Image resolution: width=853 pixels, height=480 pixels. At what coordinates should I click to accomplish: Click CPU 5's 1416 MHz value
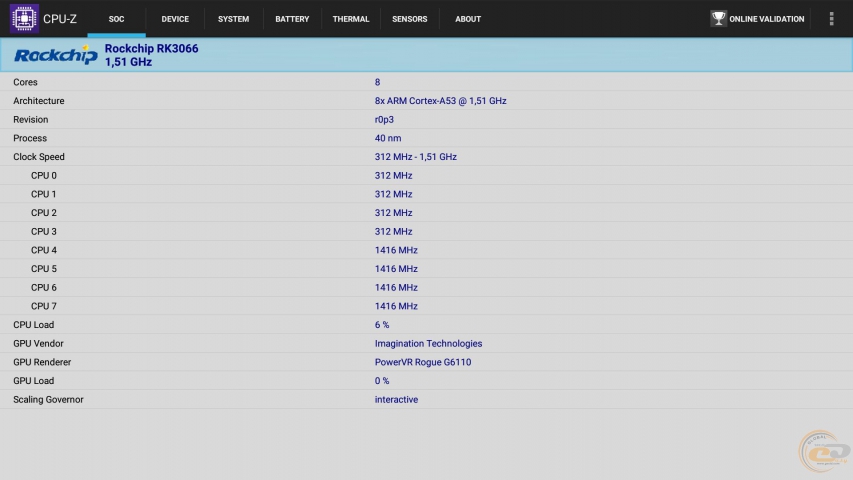click(x=396, y=269)
